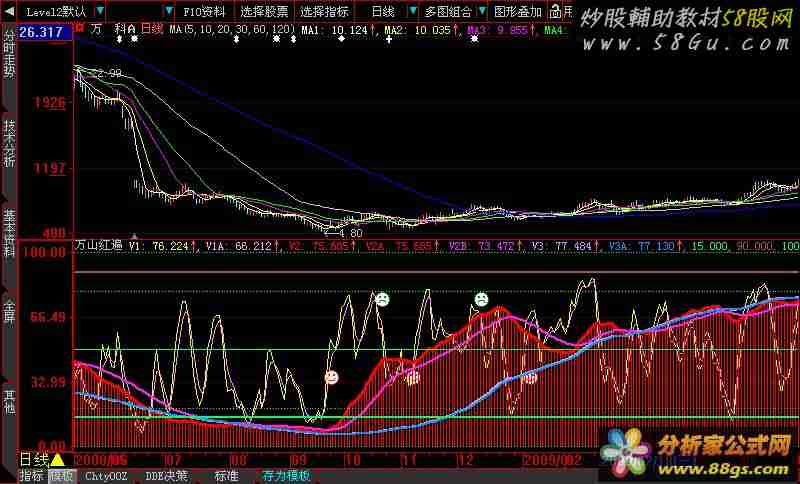Select the 标准 template tab
Image resolution: width=800 pixels, height=484 pixels.
pyautogui.click(x=227, y=476)
